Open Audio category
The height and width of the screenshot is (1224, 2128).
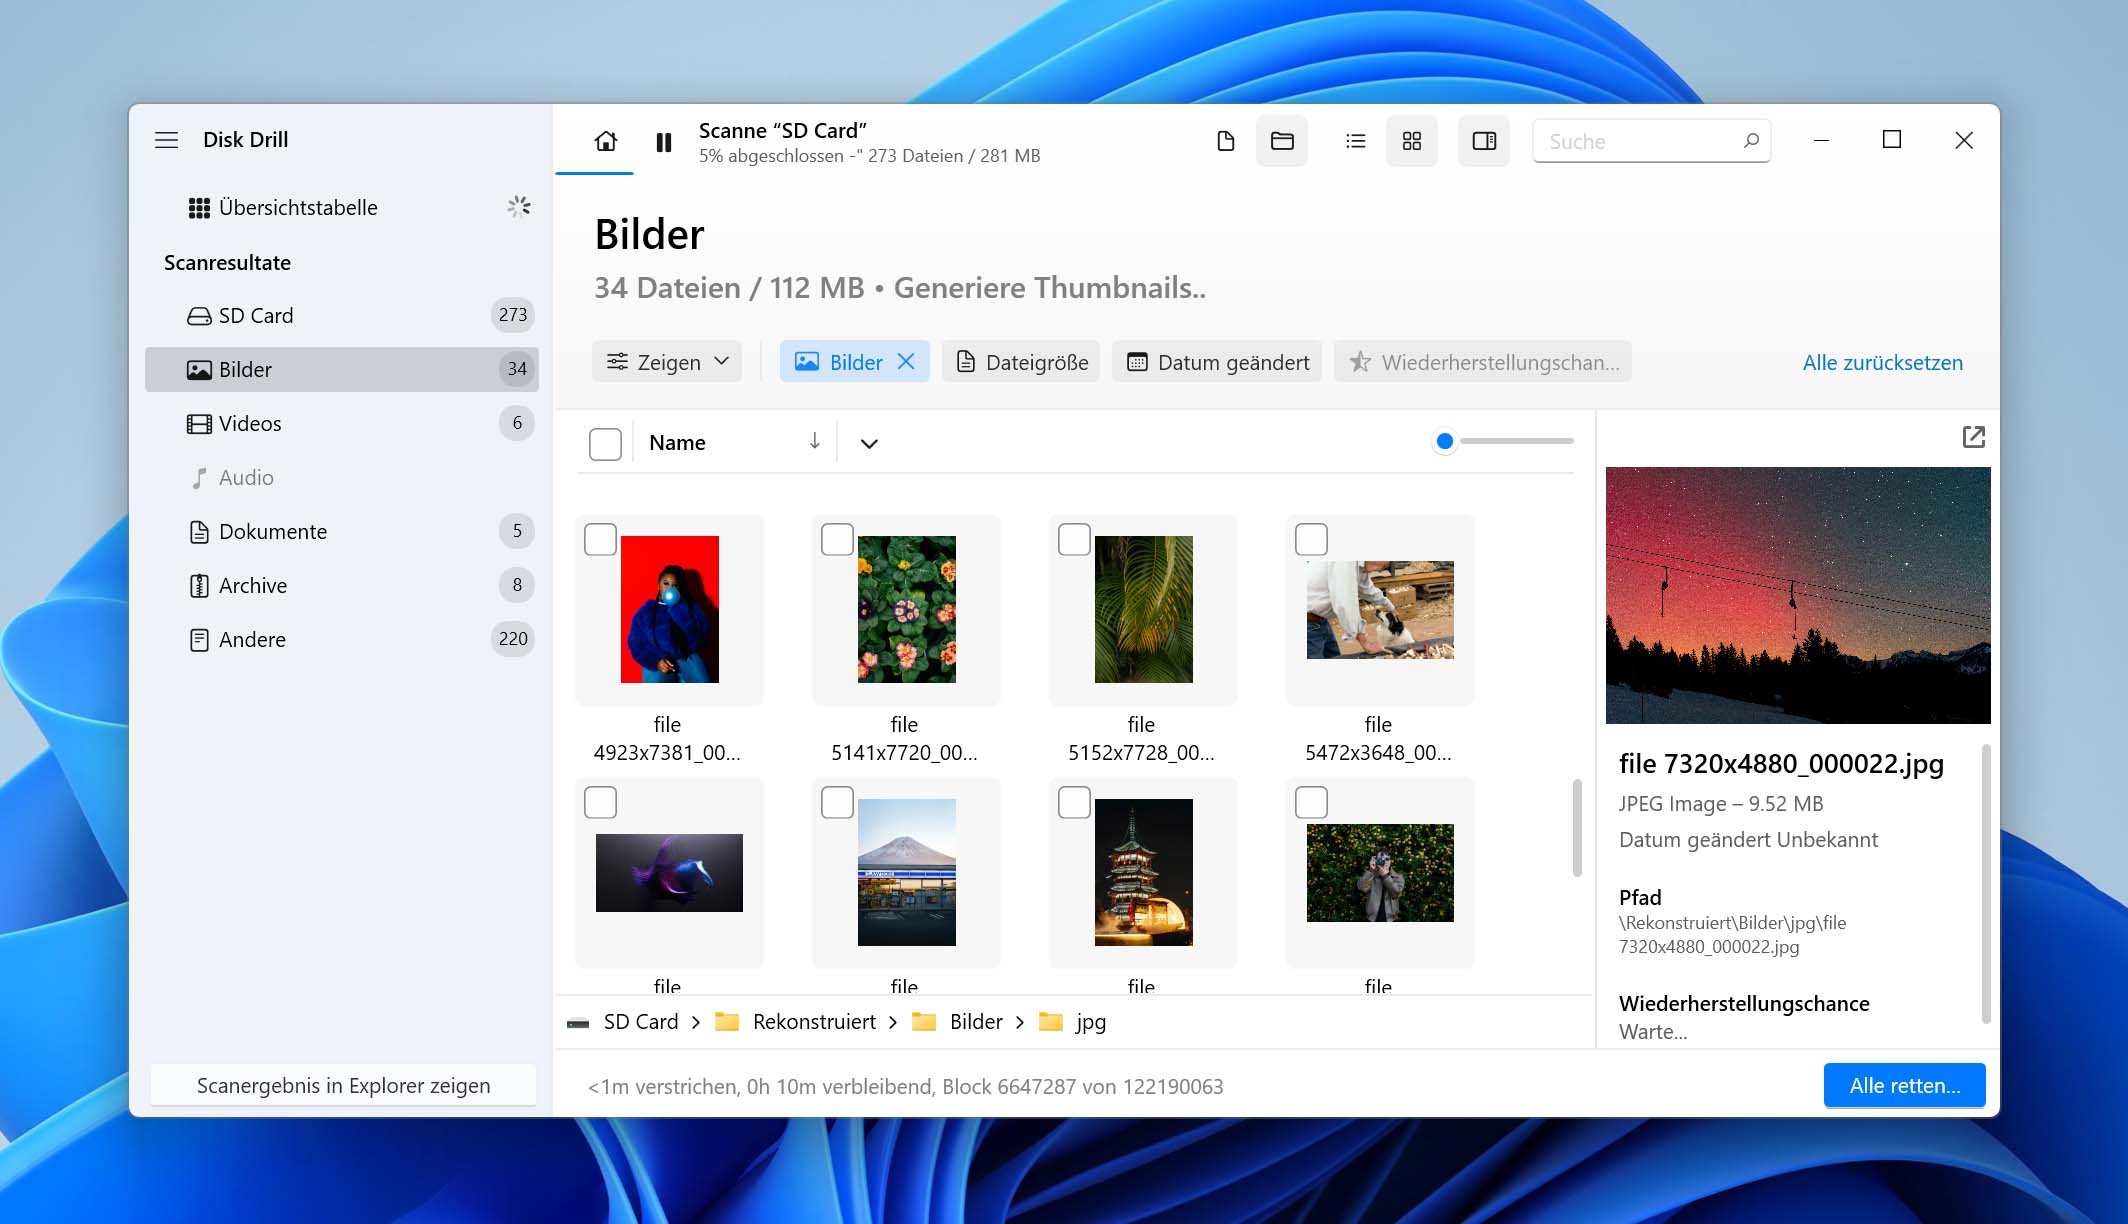(x=342, y=477)
